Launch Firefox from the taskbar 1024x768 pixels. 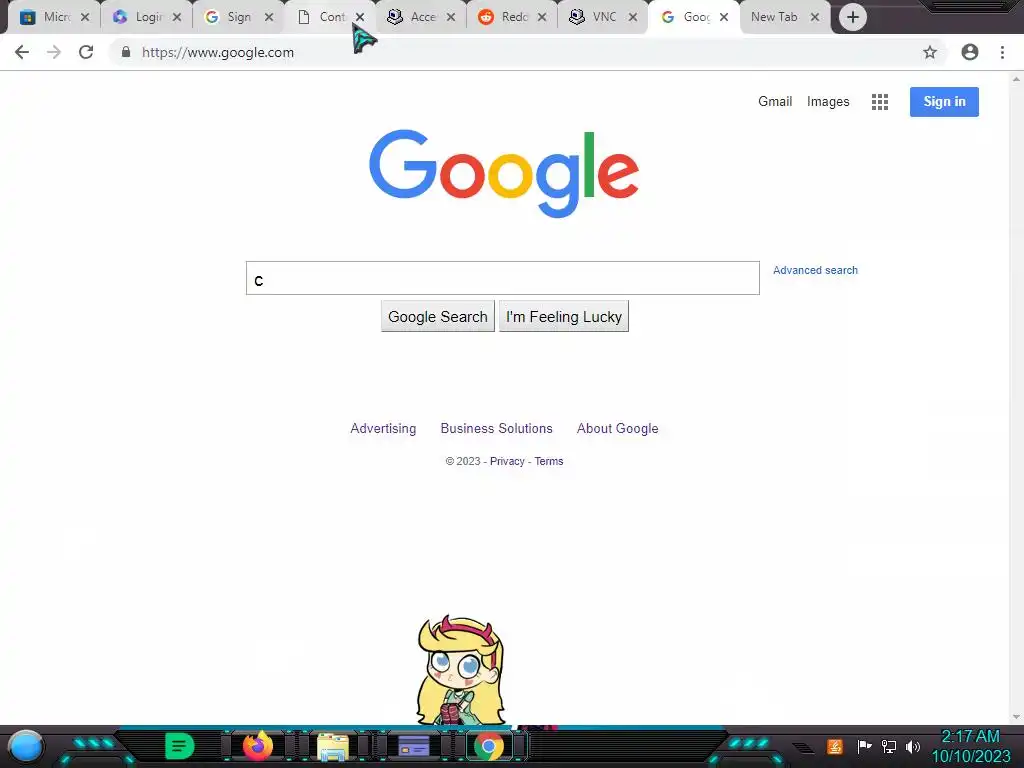[258, 746]
